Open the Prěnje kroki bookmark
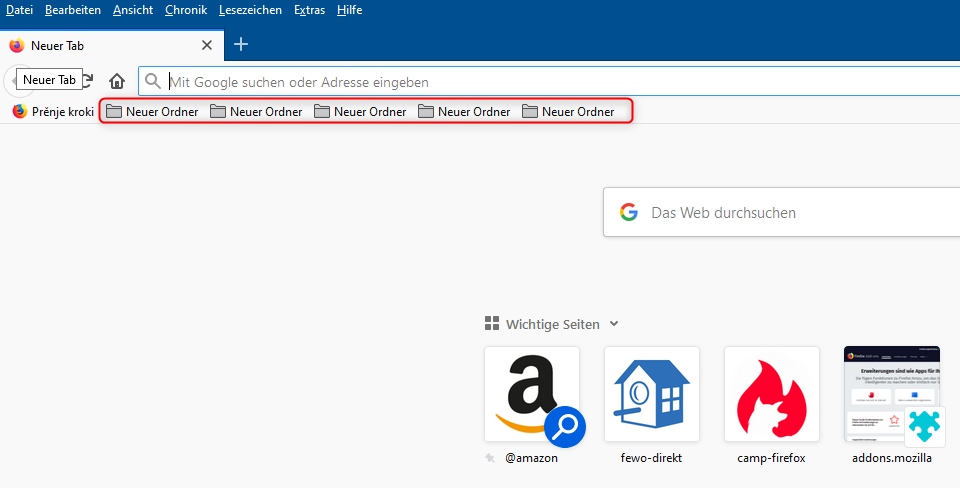 pyautogui.click(x=53, y=112)
